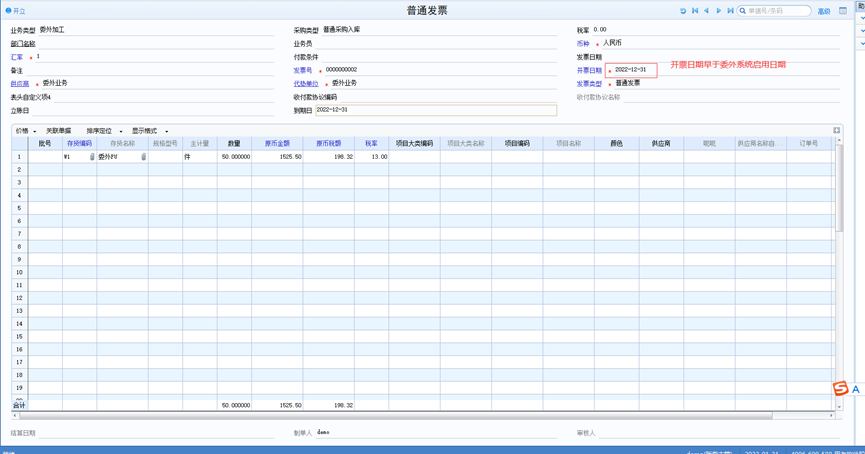The width and height of the screenshot is (865, 454).
Task: Click the tax rate cell 13.00 in row 1
Action: click(371, 157)
